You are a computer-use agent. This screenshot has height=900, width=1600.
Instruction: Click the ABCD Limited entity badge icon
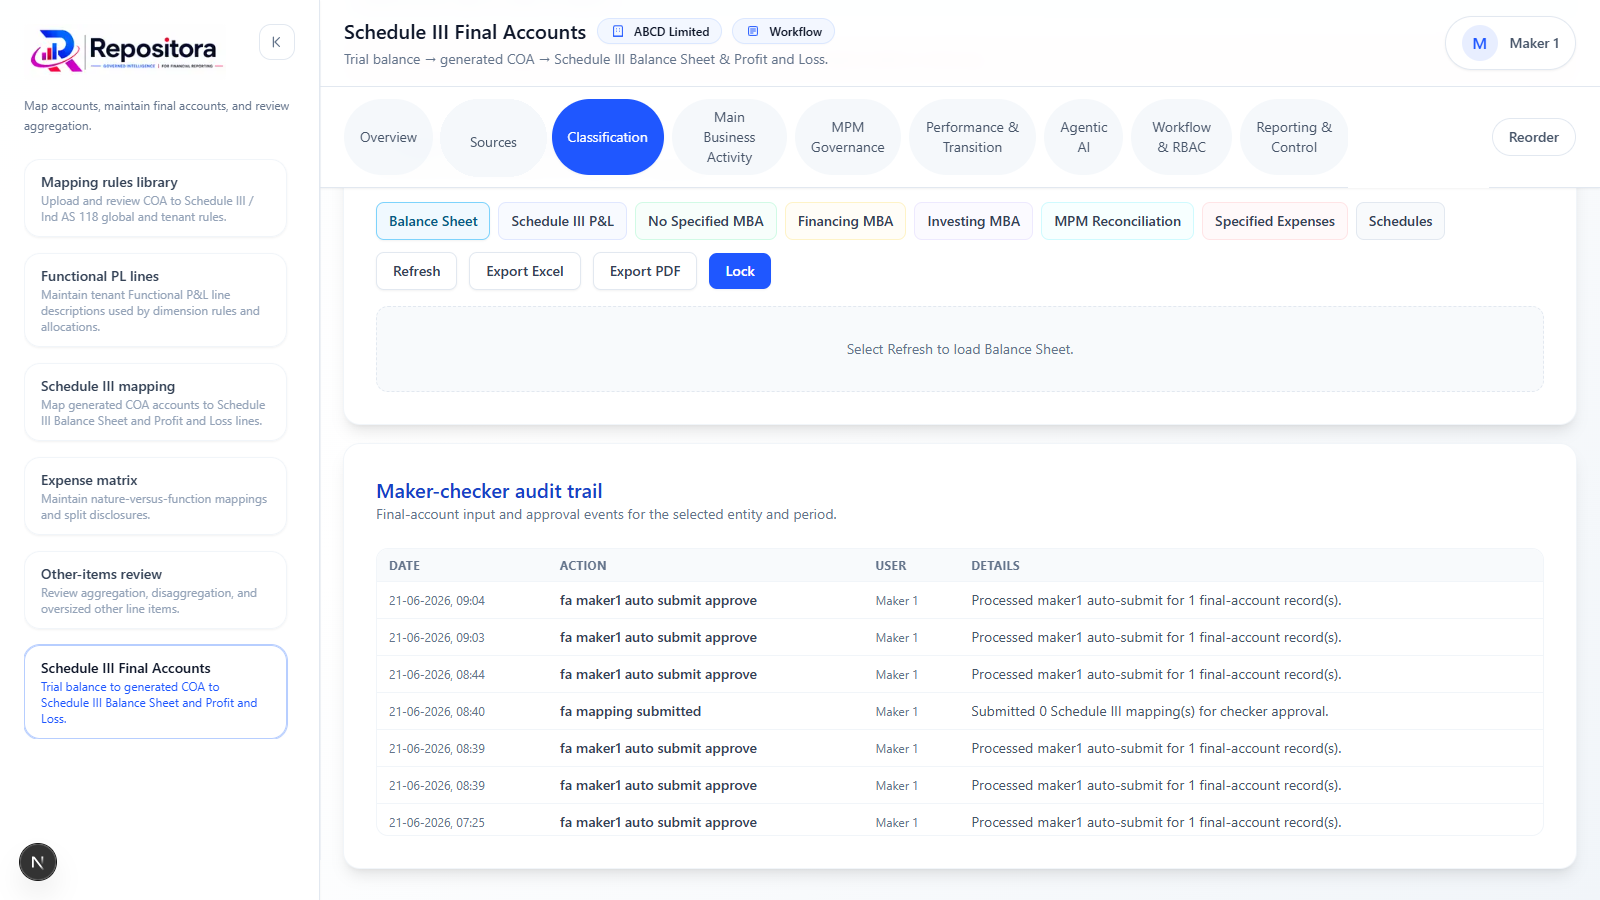618,32
